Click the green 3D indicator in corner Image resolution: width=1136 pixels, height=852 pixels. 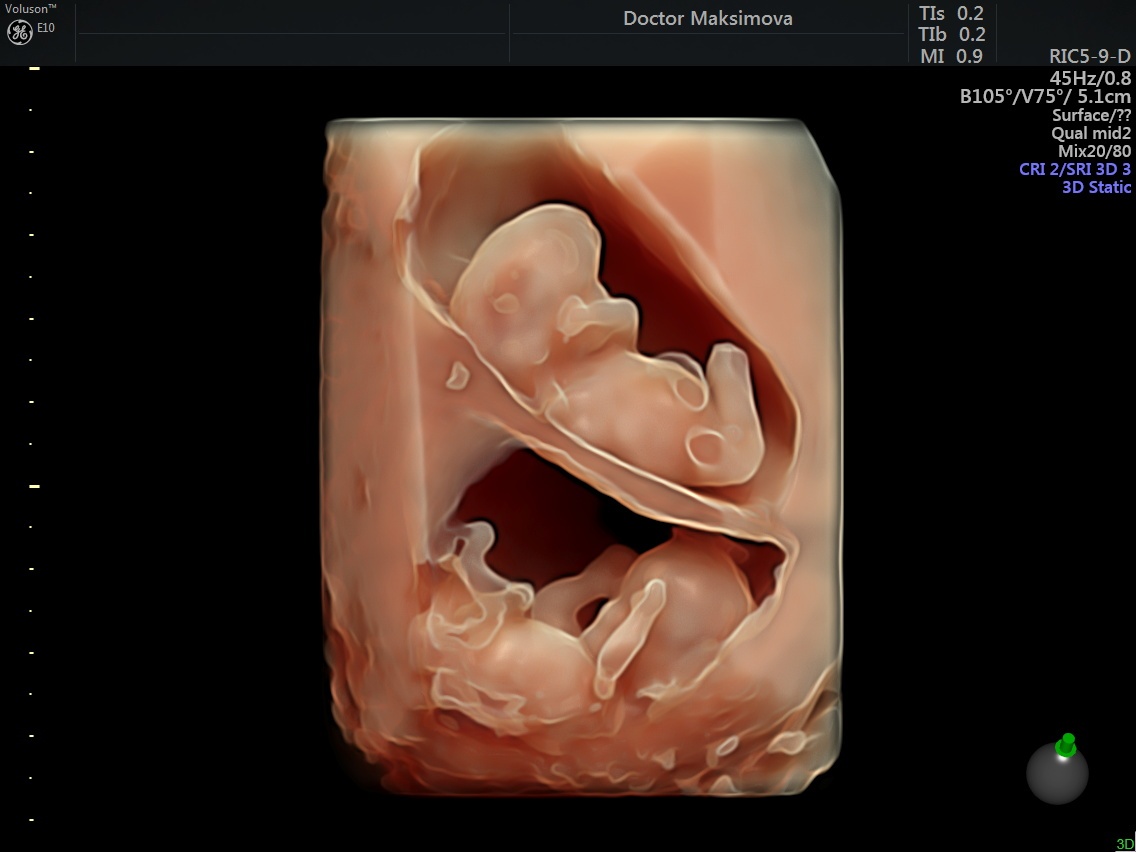pyautogui.click(x=1126, y=845)
